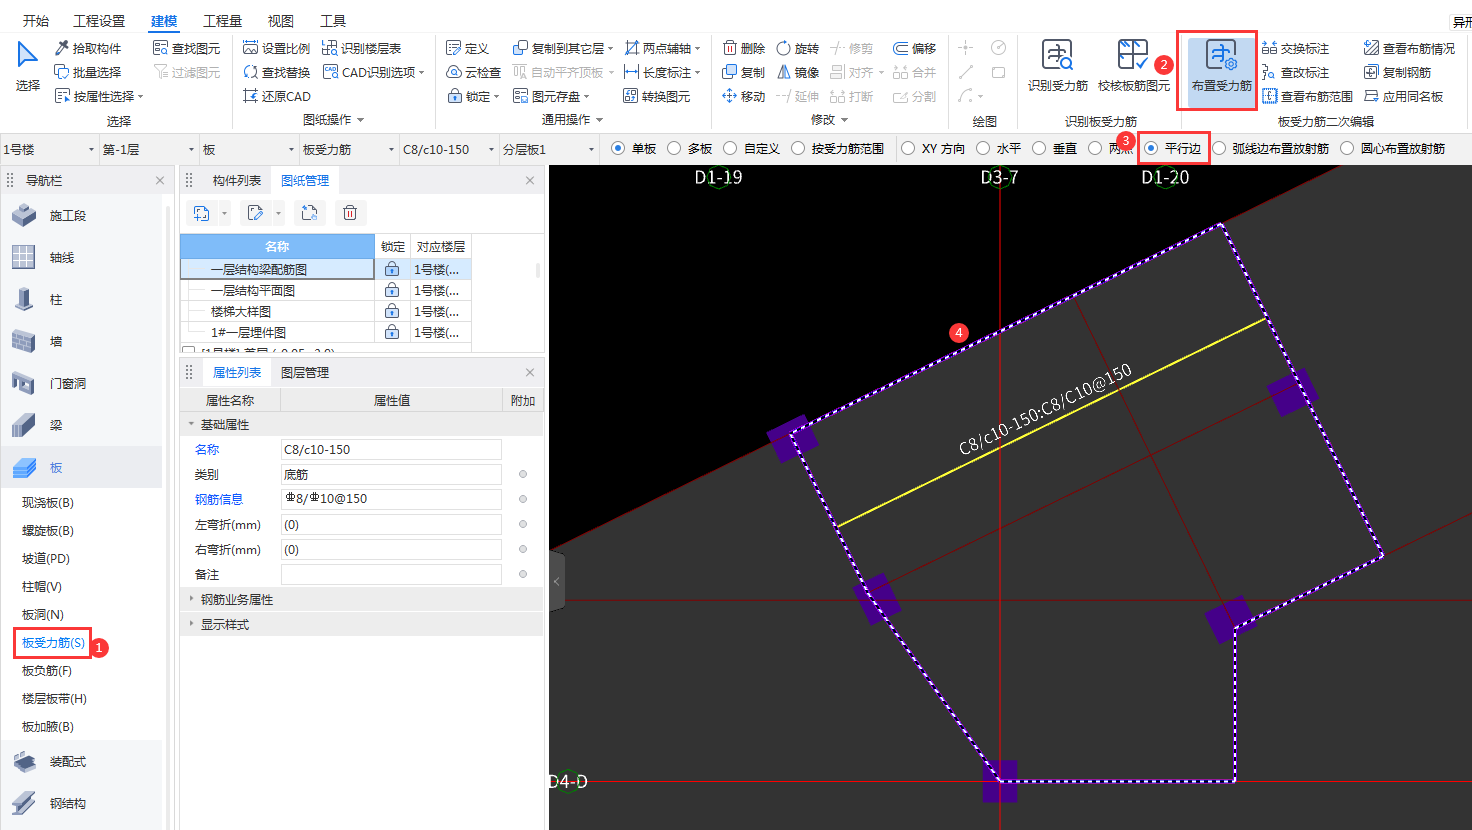Open 识别楼层表 floor table recognition
This screenshot has height=830, width=1472.
pyautogui.click(x=362, y=48)
